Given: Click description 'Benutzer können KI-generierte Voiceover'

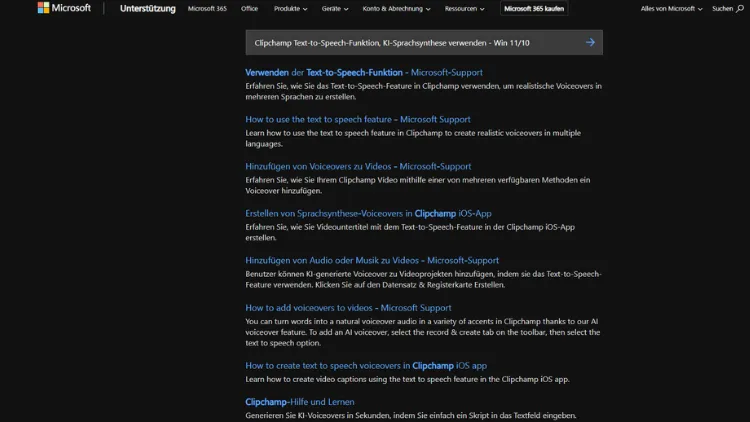Looking at the screenshot, I should tap(423, 279).
